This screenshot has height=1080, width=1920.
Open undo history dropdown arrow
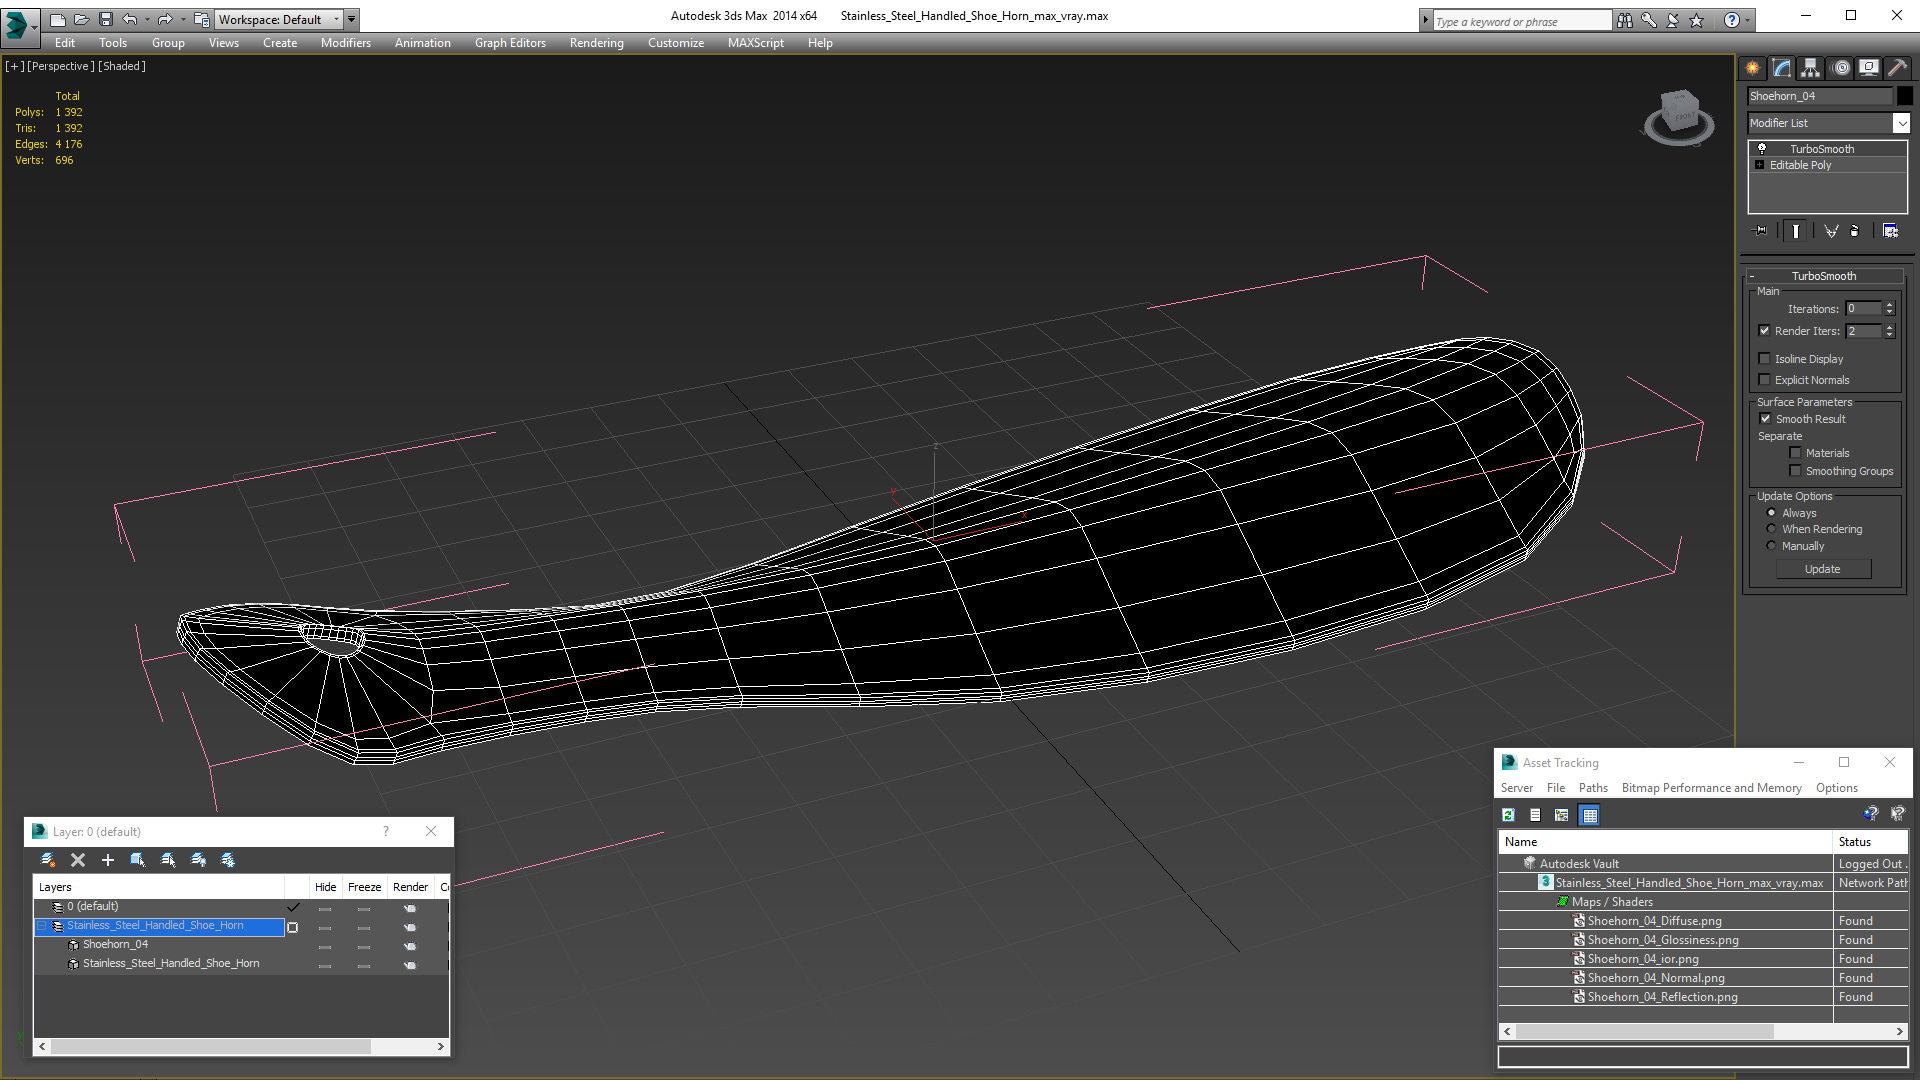(148, 19)
